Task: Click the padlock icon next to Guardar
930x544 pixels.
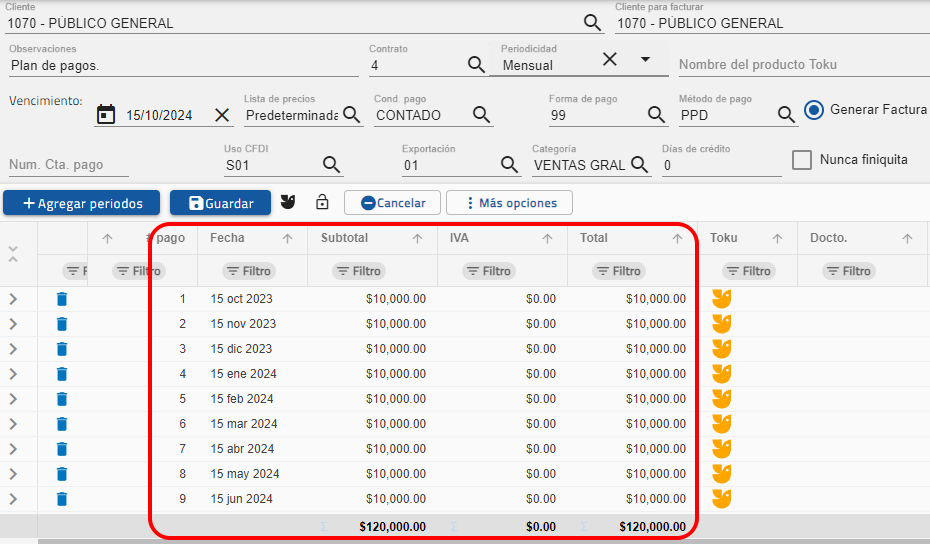Action: tap(322, 203)
